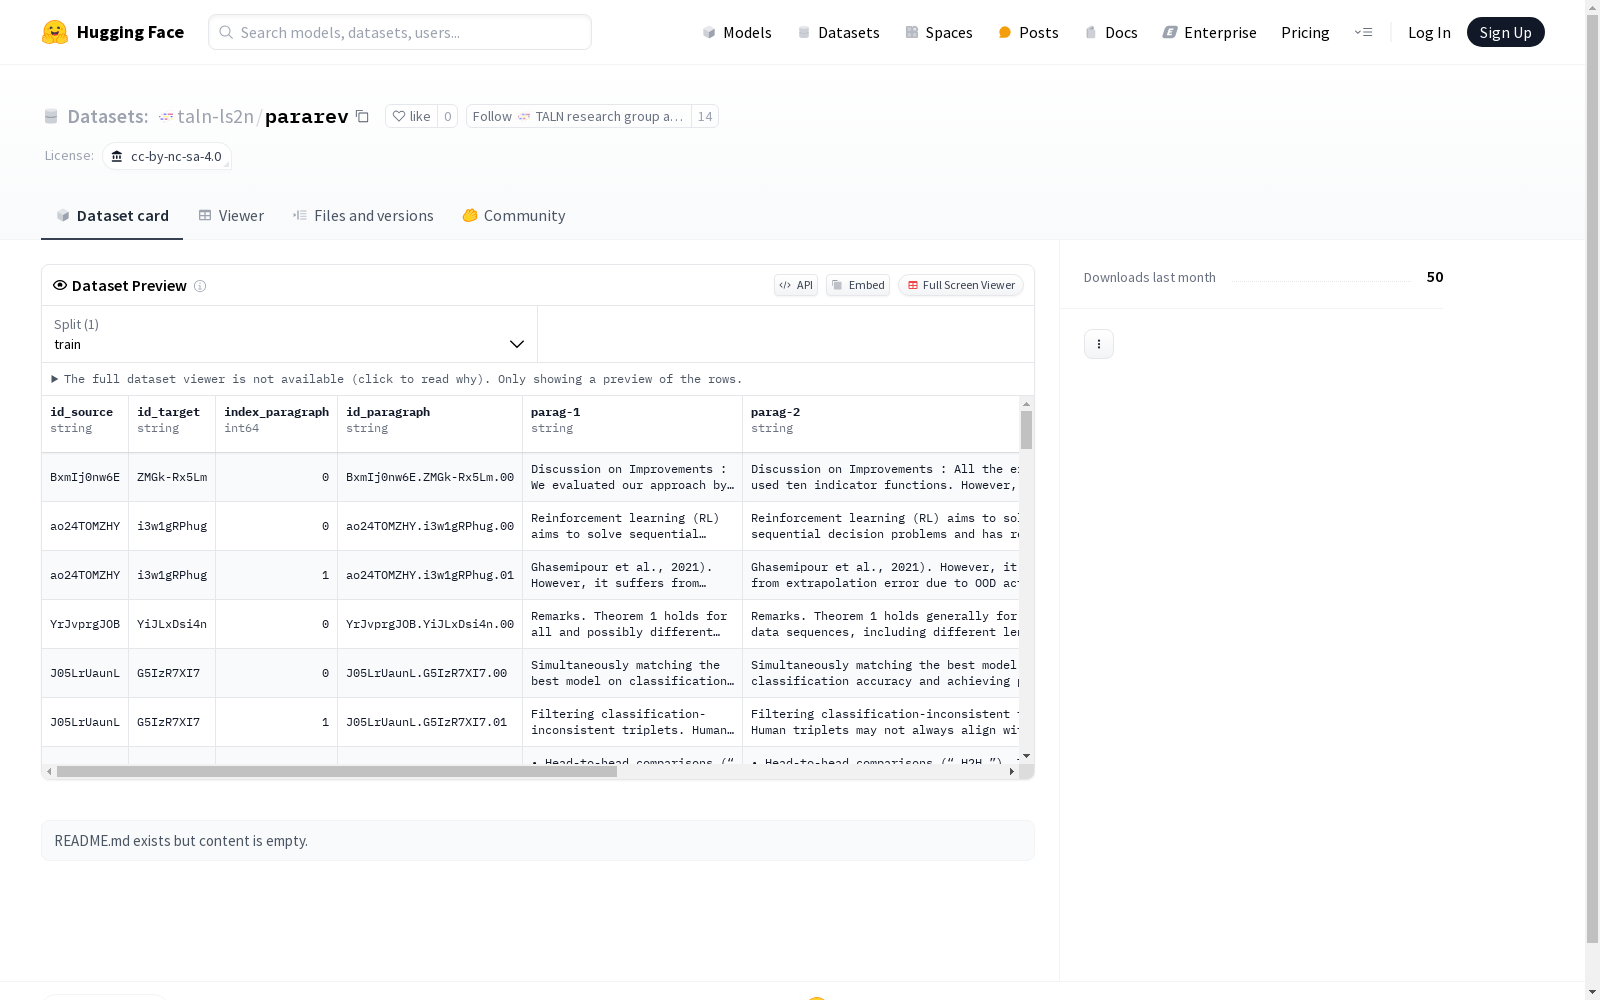Screen dimensions: 1600x1000
Task: Select the YiJLxDsi4n id_target cell
Action: [172, 625]
